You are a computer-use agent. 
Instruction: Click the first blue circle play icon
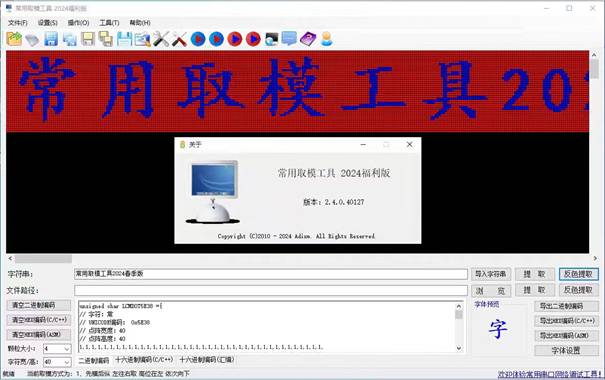click(x=198, y=39)
